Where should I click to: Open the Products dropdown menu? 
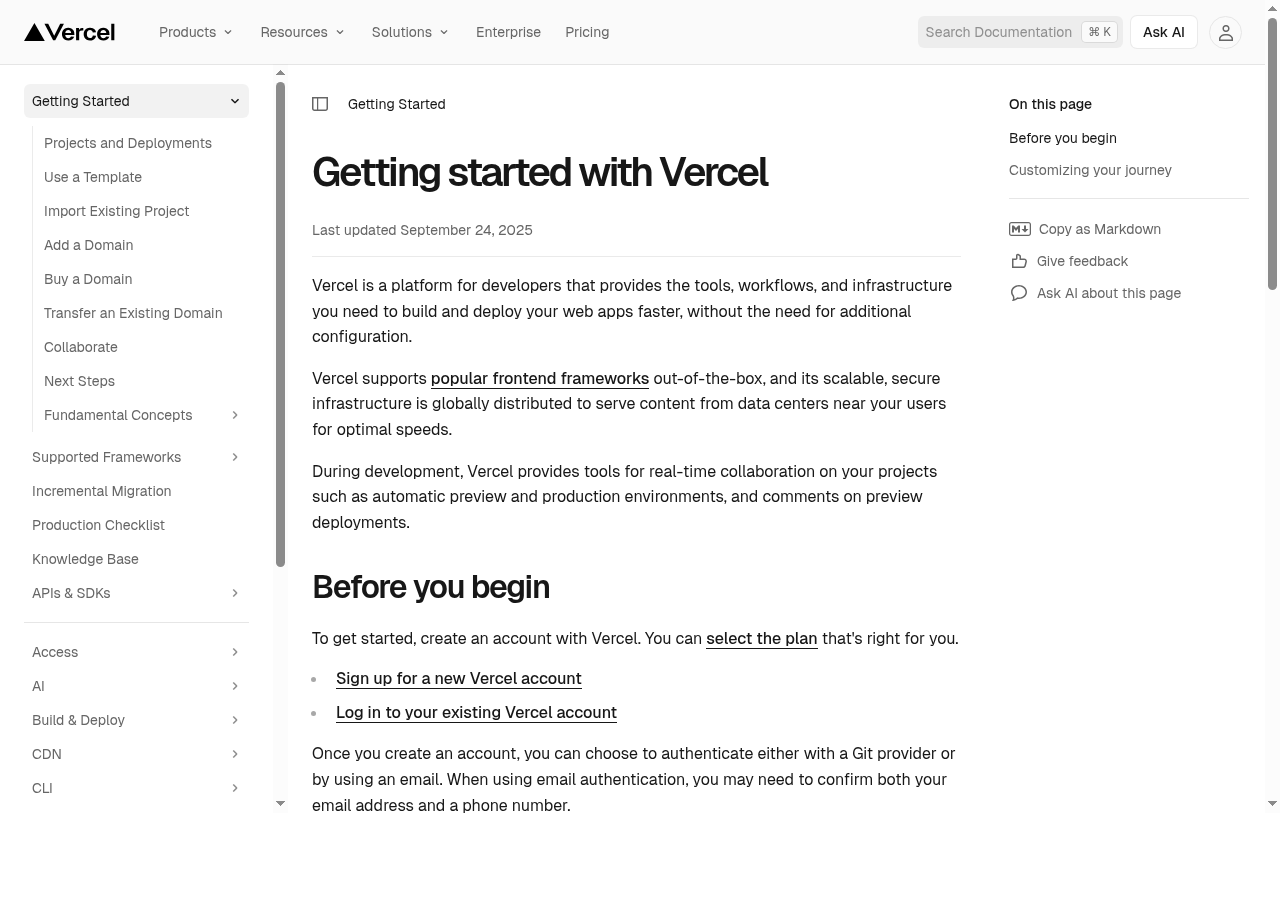(195, 32)
